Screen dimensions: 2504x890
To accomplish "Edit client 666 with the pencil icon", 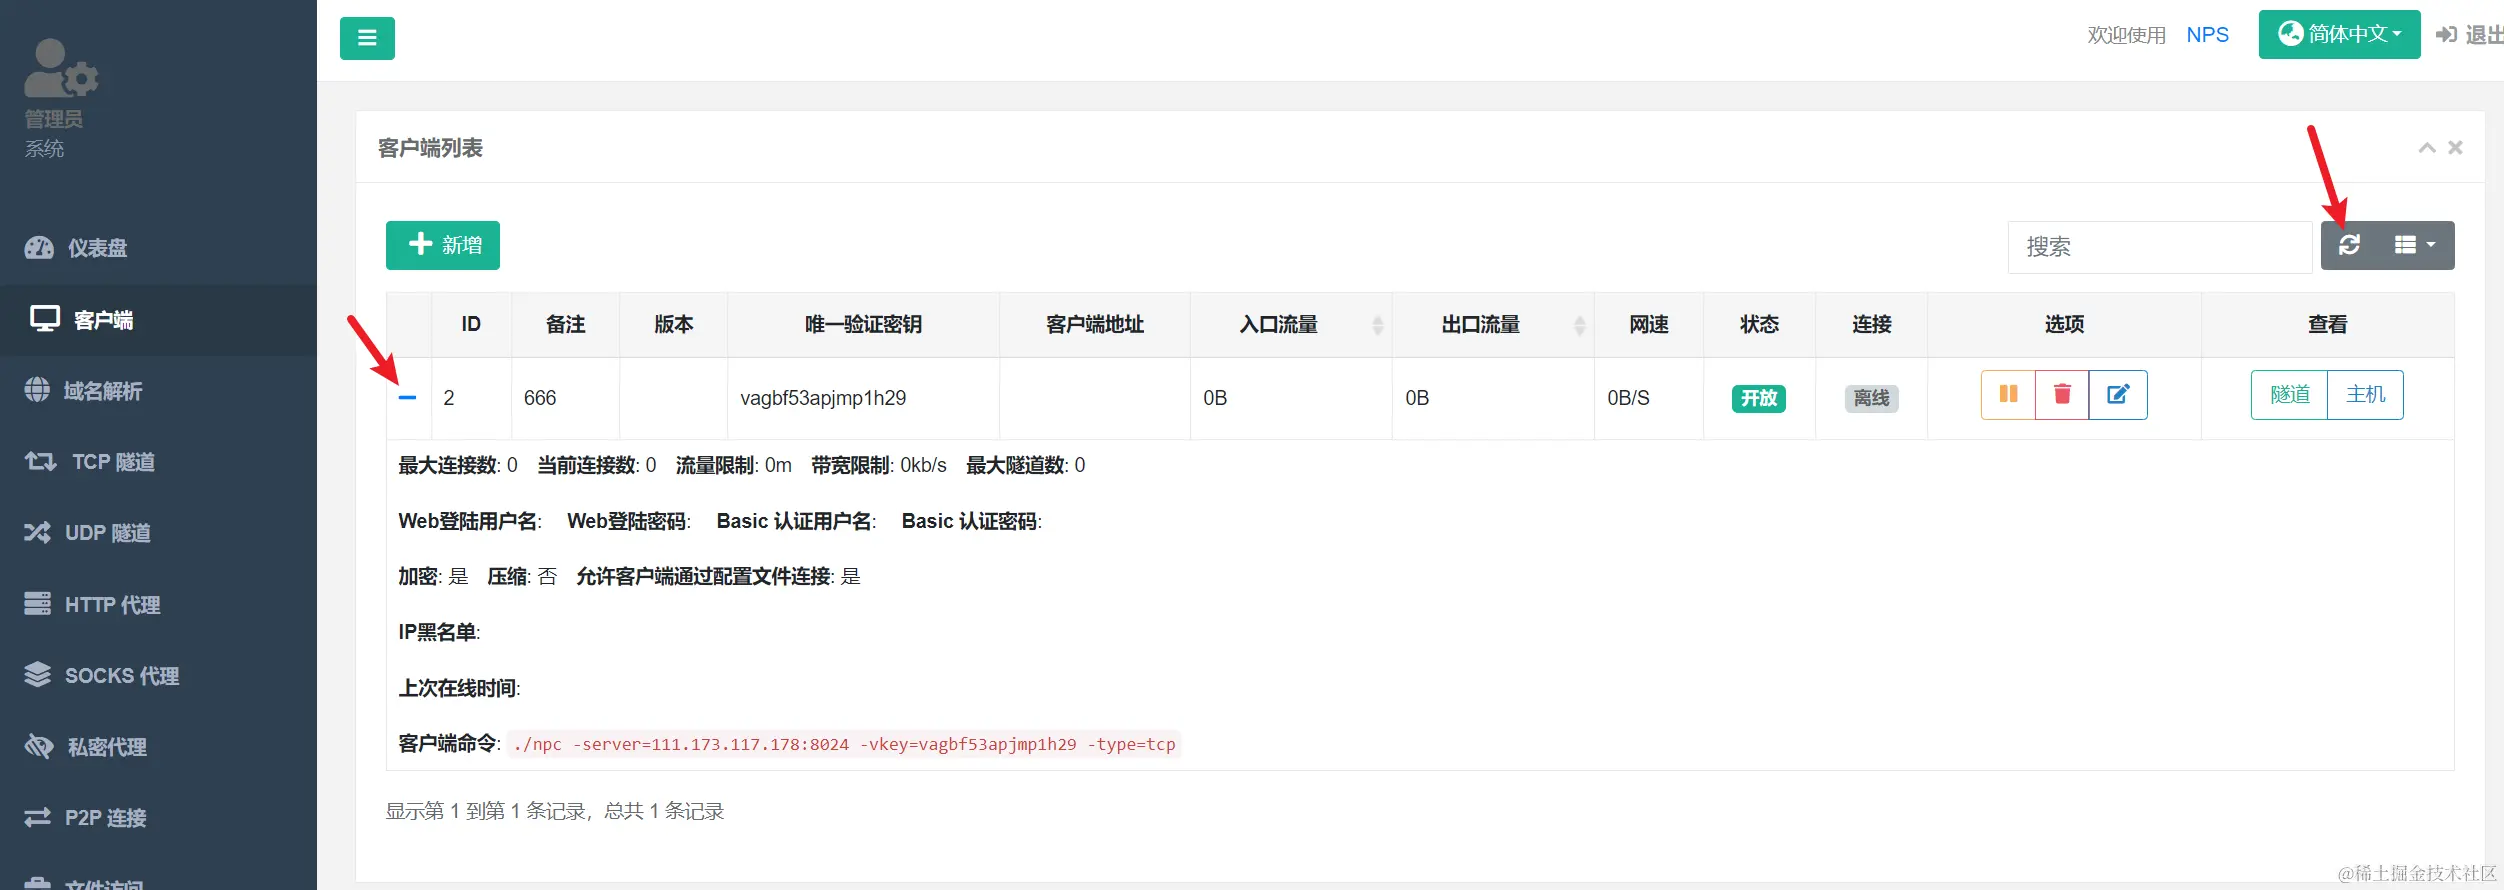I will pyautogui.click(x=2118, y=394).
